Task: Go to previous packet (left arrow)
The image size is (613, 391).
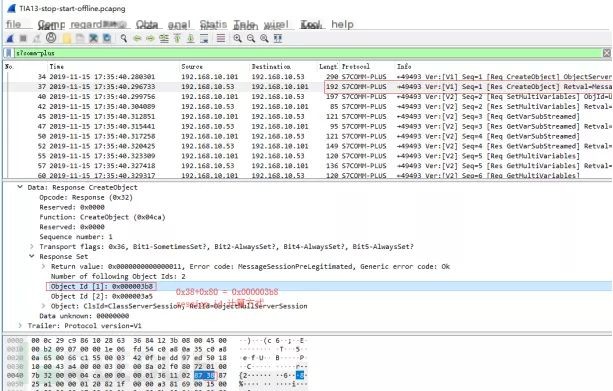Action: coord(137,38)
